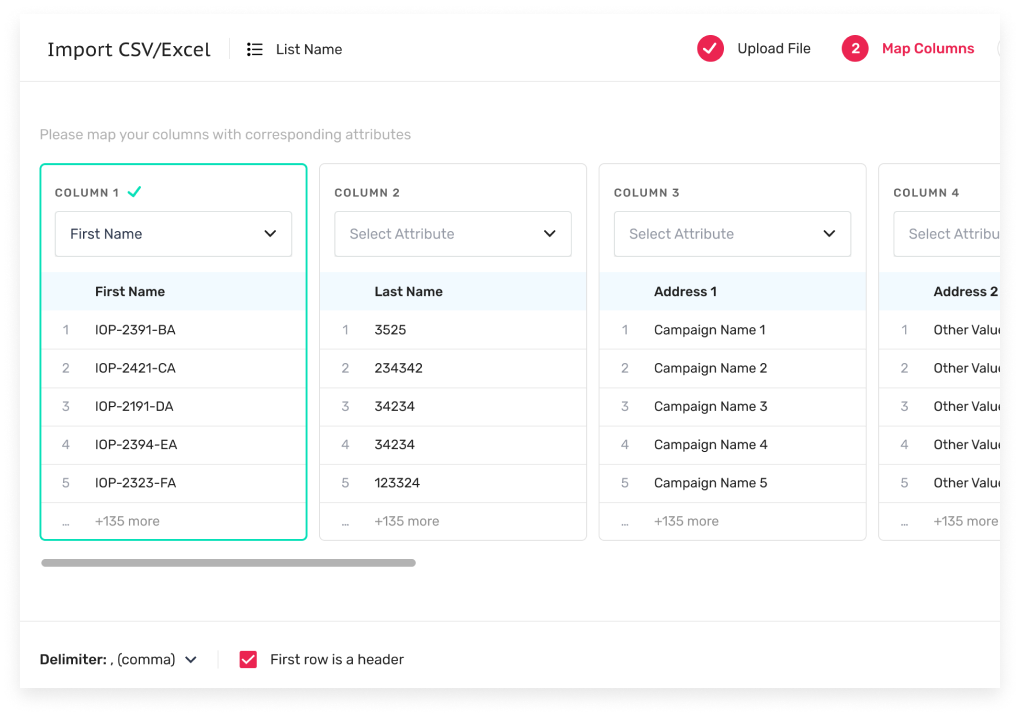Screen dimensions: 1020x716
Task: Click the COLUMN 4 label
Action: point(926,192)
